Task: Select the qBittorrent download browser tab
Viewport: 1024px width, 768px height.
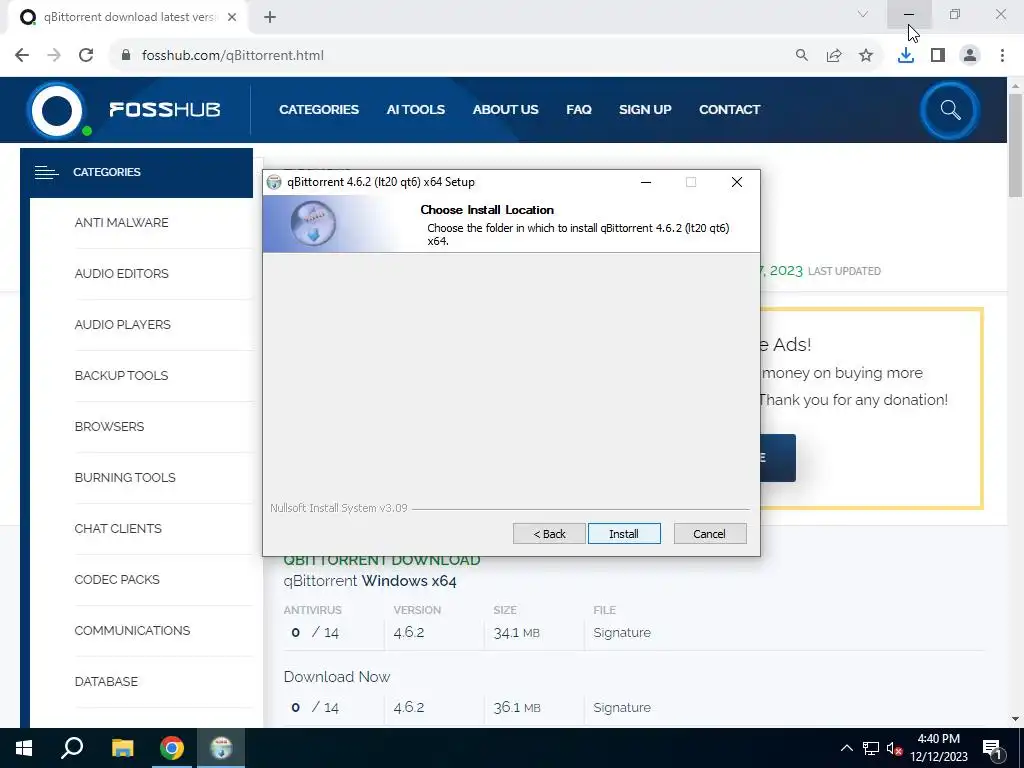Action: (127, 17)
